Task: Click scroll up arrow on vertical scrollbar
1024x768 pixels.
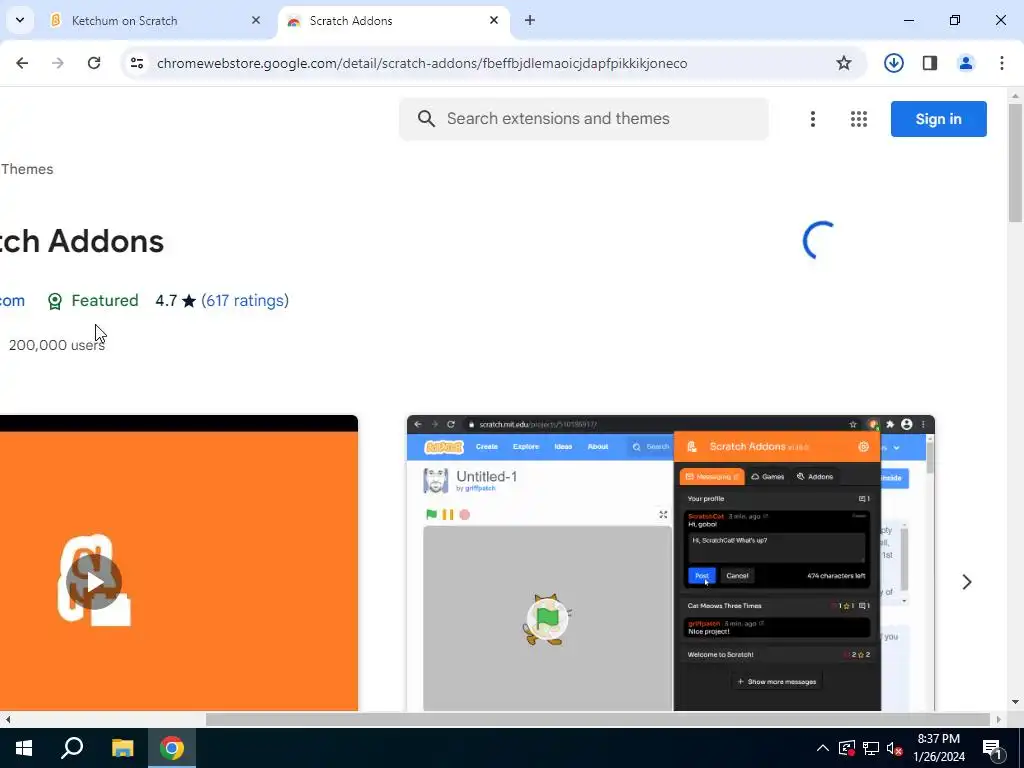Action: [1016, 96]
